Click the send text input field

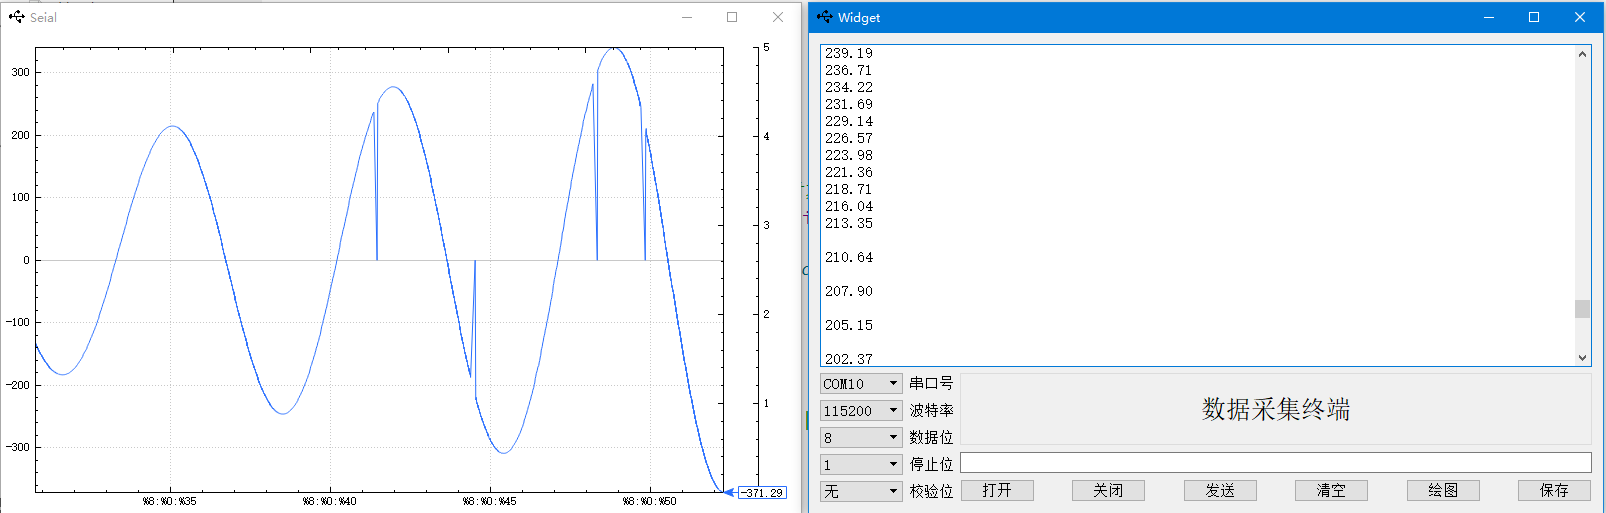point(1276,462)
